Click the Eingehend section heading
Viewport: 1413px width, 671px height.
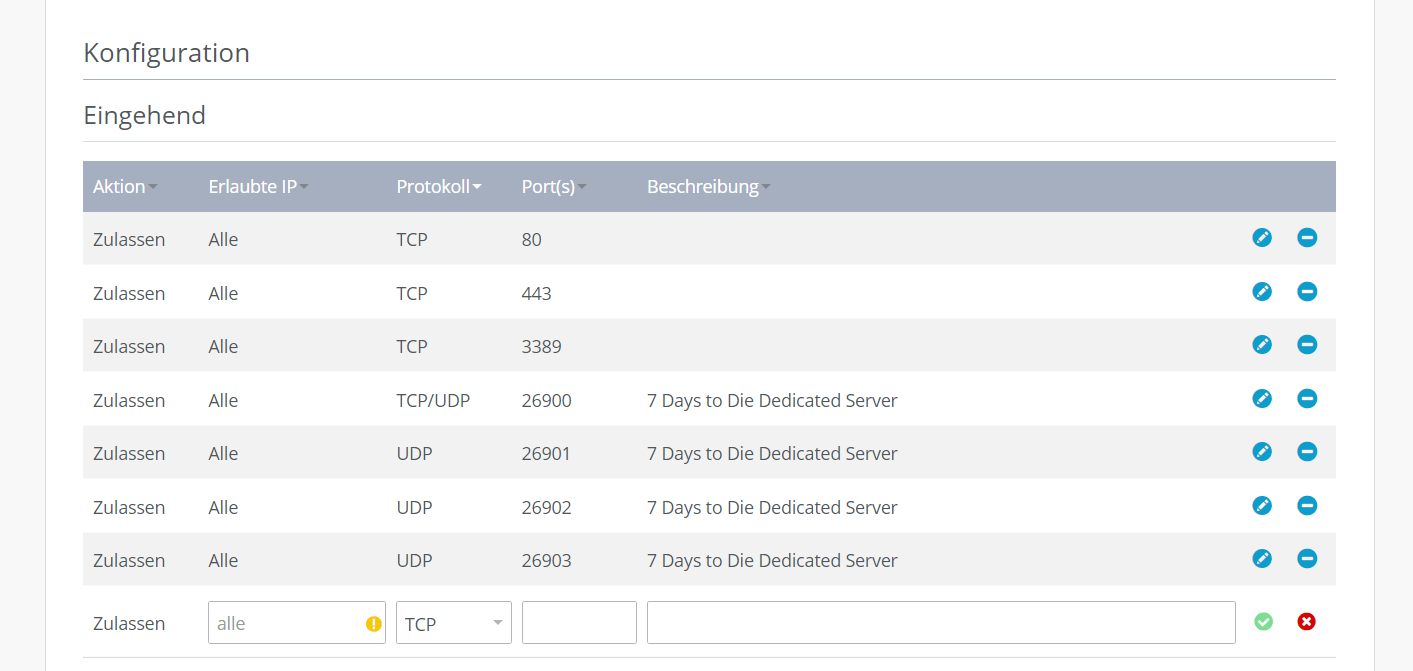tap(145, 116)
